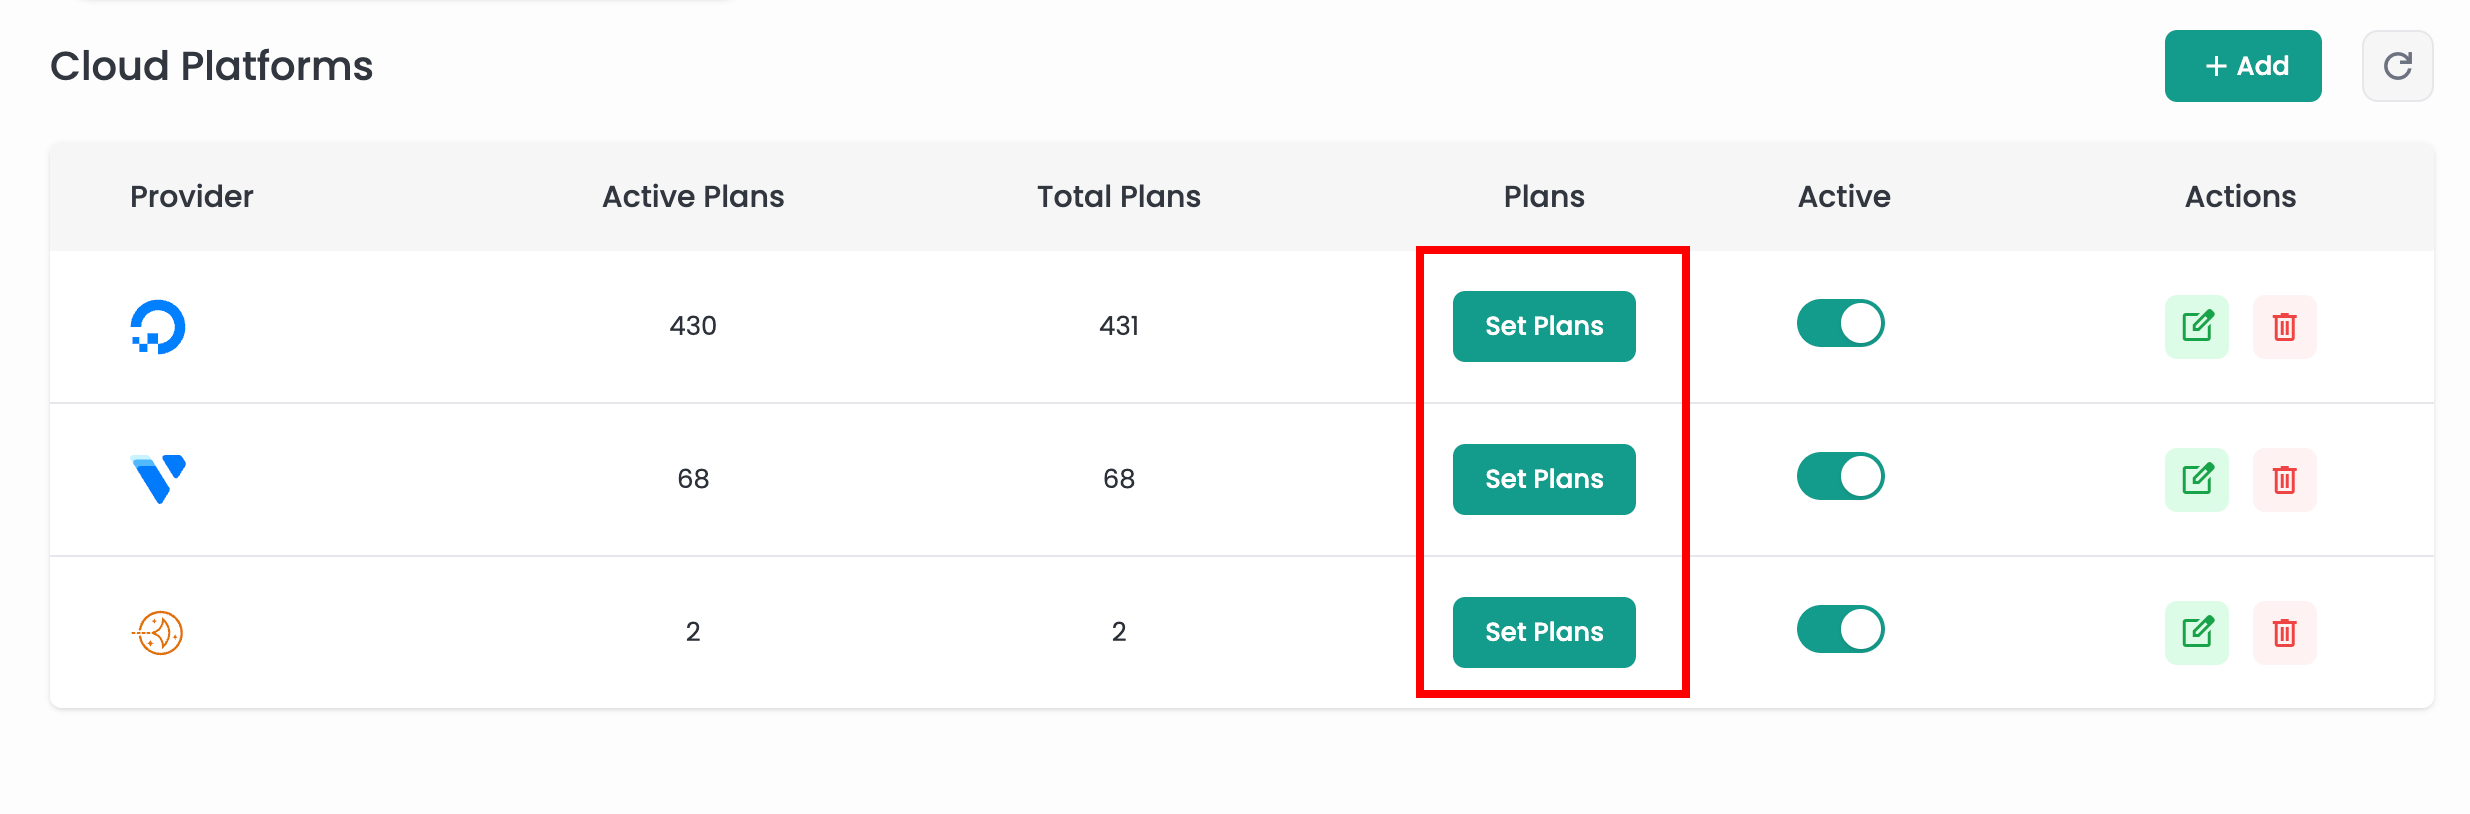Delete the Vultr platform row
This screenshot has height=814, width=2470.
point(2284,480)
